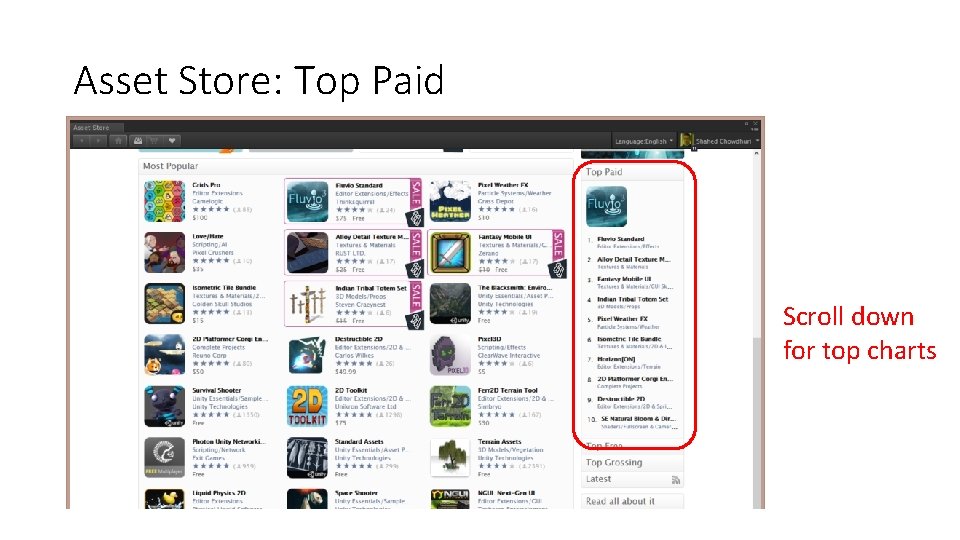
Task: Navigate forward with the right arrow
Action: coord(97,141)
